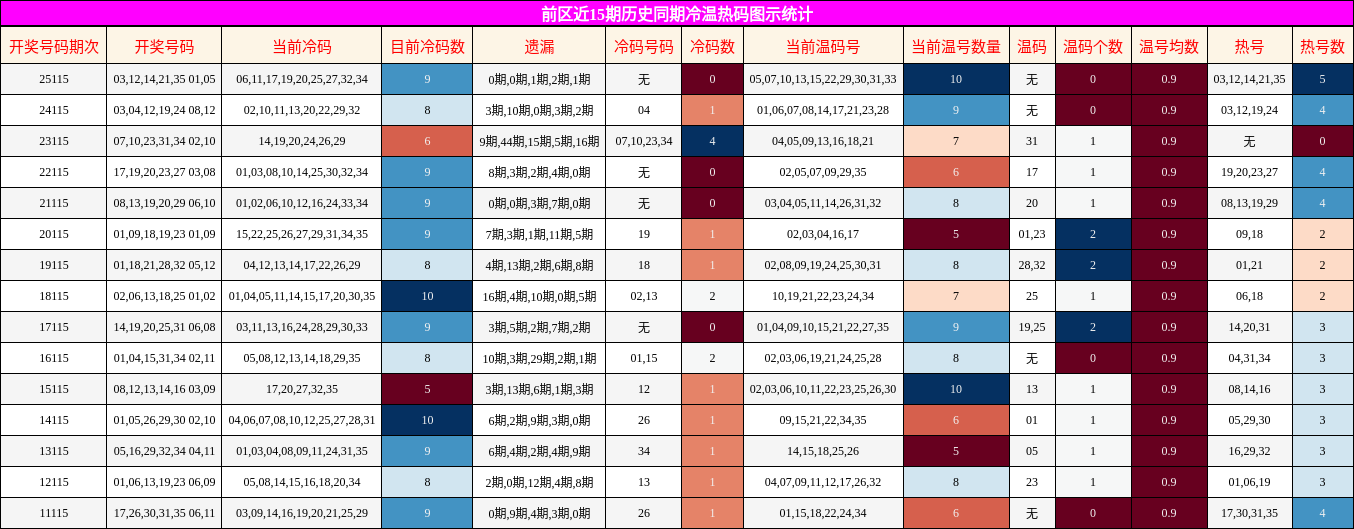Click hot numbers cell 04,31,34
The height and width of the screenshot is (529, 1354).
(1249, 358)
